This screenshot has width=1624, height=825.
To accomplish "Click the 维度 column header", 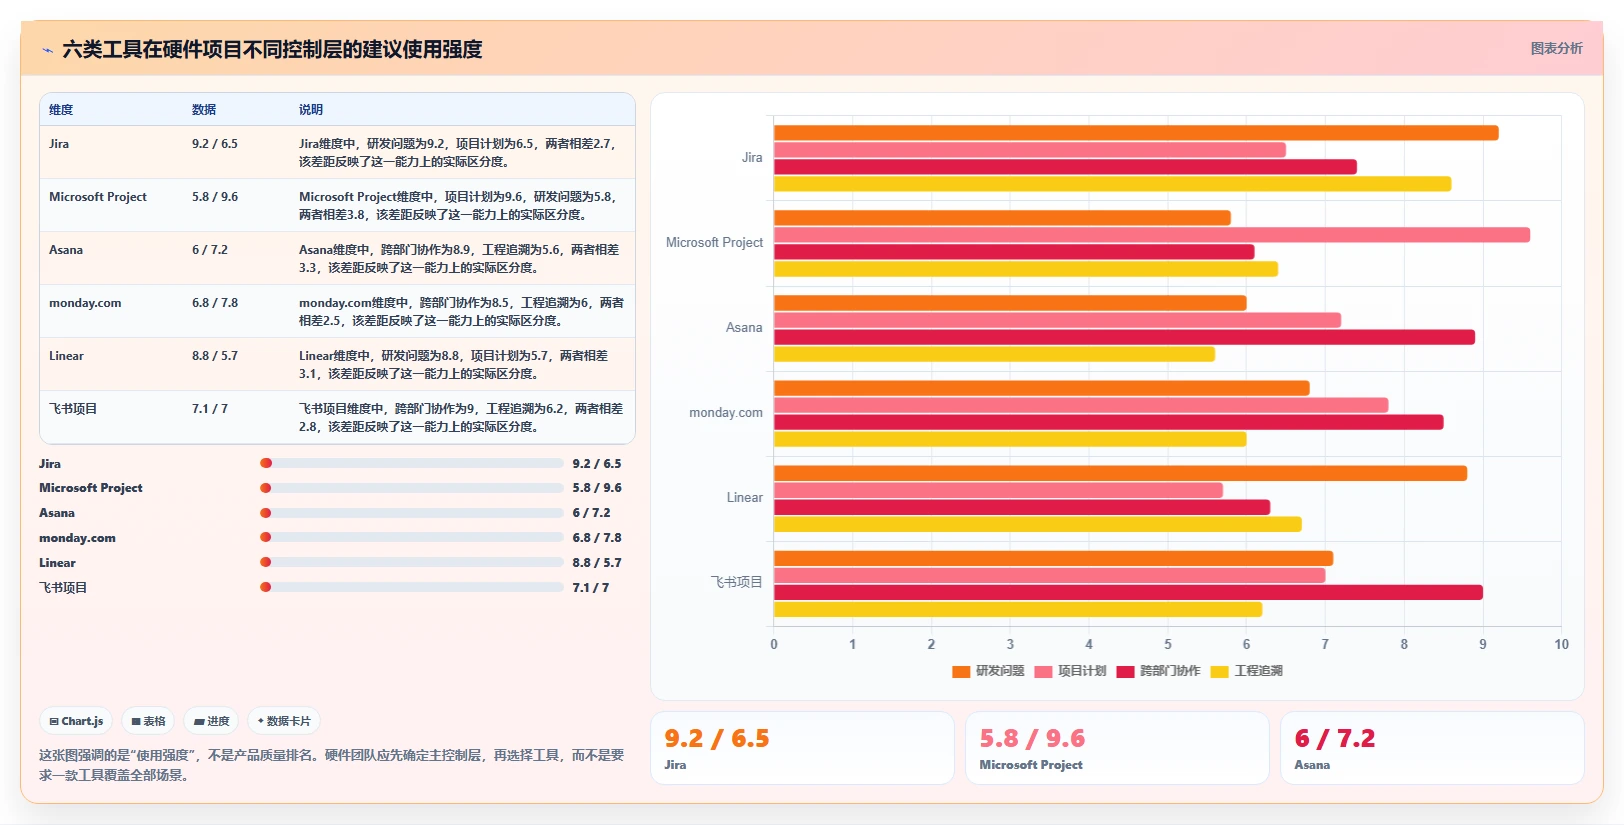I will click(x=61, y=110).
